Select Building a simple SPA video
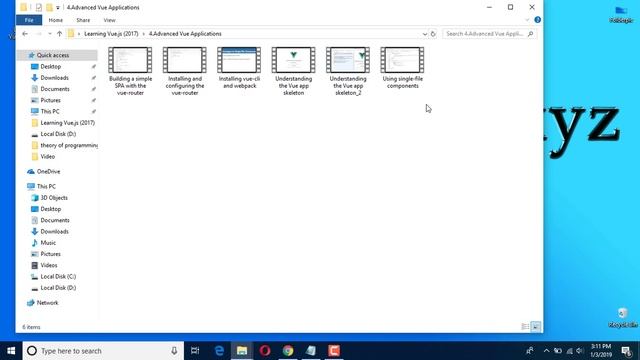640x360 pixels. coord(130,71)
